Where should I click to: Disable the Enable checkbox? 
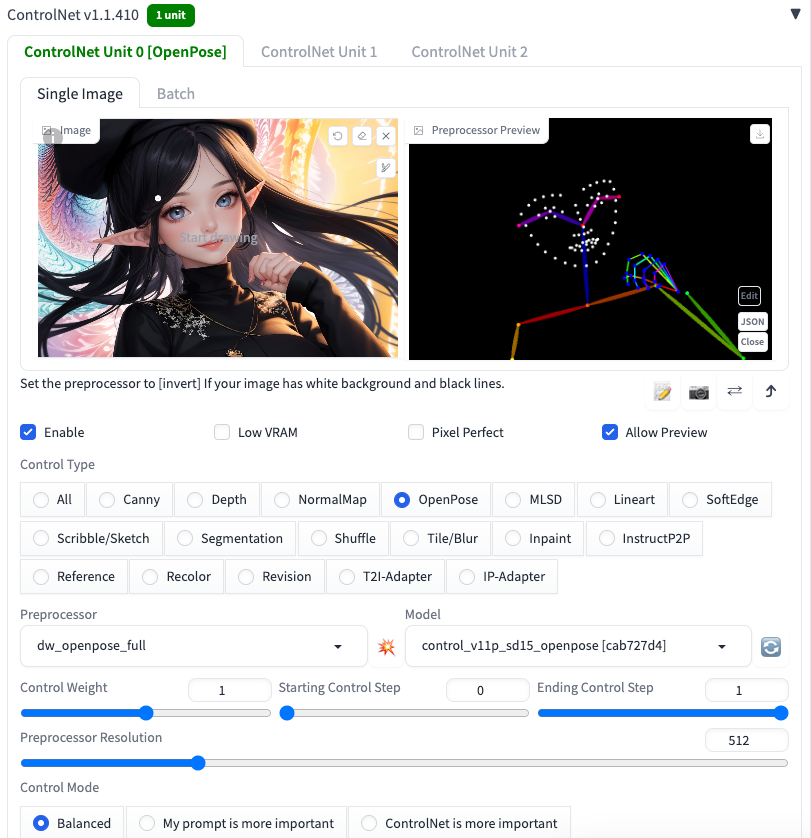pyautogui.click(x=29, y=432)
